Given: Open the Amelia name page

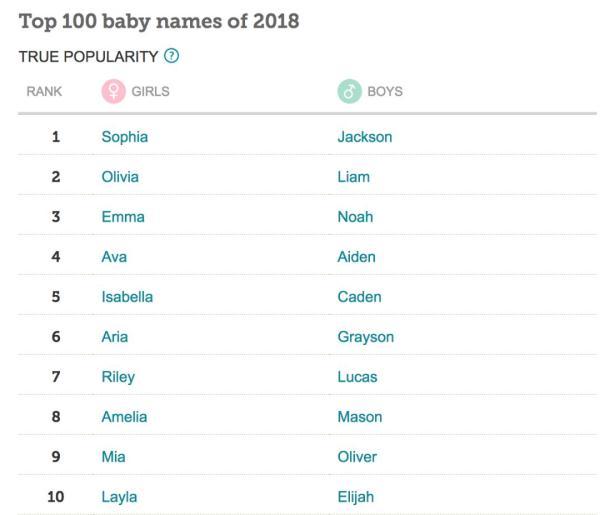Looking at the screenshot, I should (124, 417).
